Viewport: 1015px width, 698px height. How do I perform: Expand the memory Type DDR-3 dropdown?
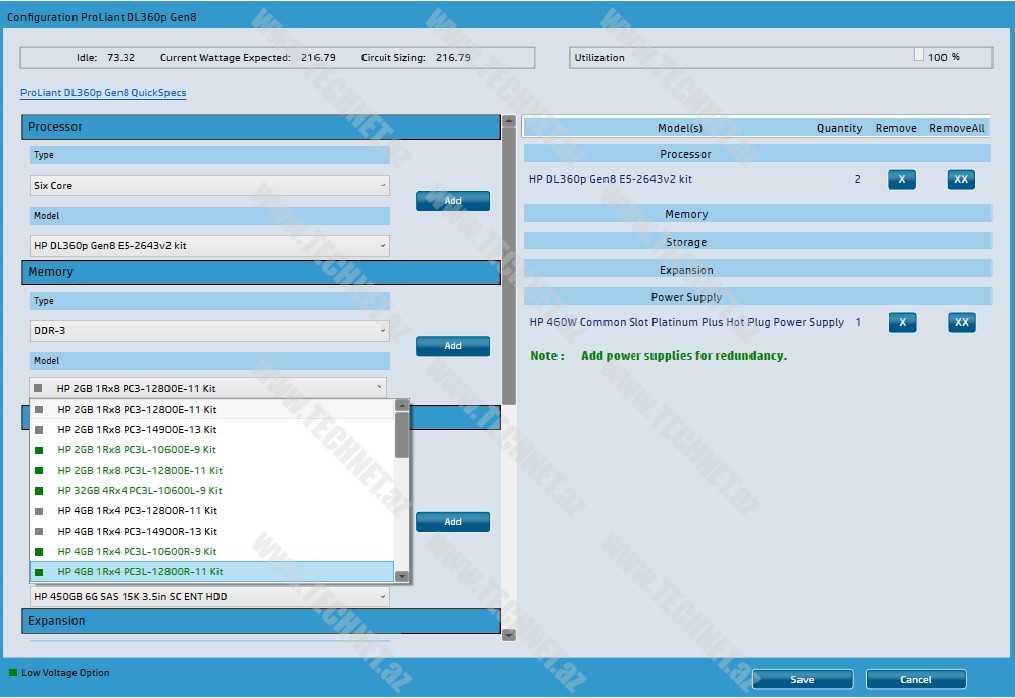click(209, 331)
